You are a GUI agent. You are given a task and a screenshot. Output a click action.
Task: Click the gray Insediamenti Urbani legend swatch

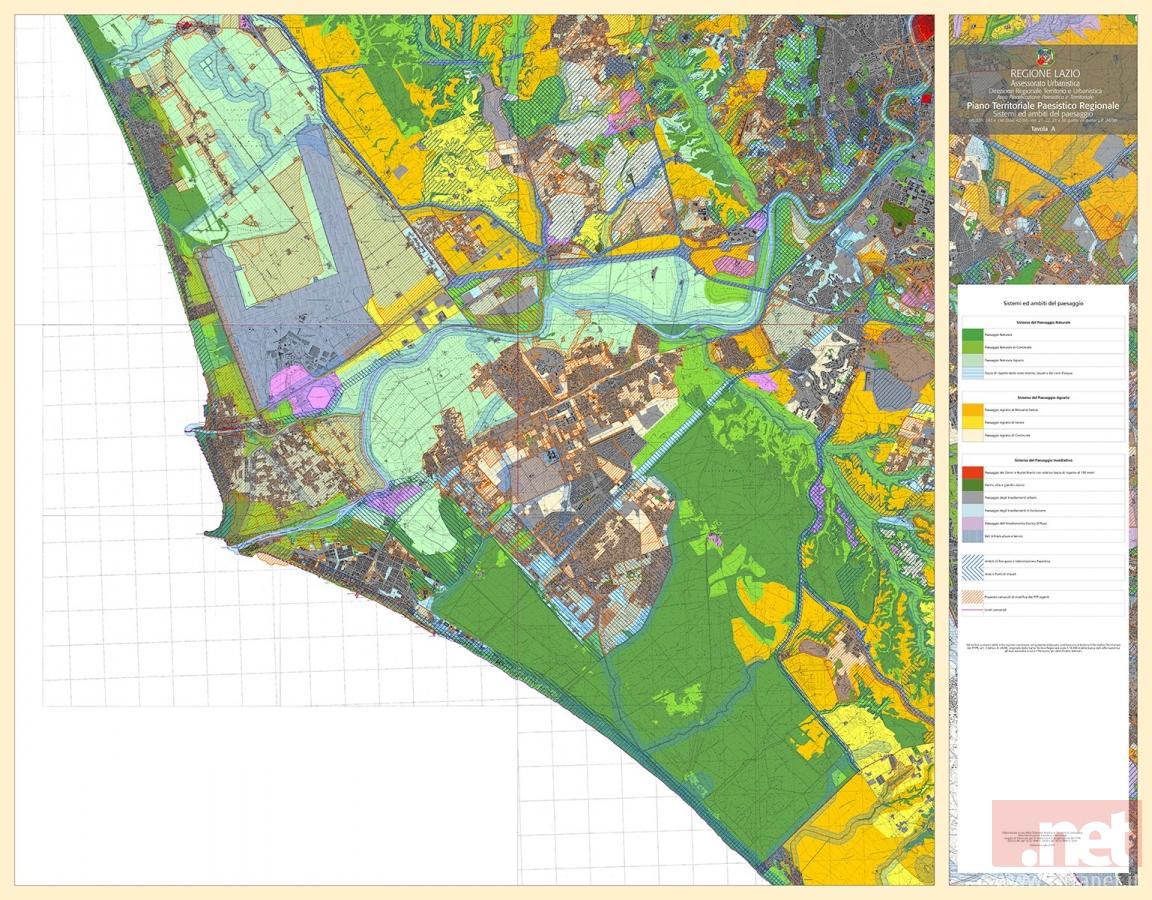point(971,497)
